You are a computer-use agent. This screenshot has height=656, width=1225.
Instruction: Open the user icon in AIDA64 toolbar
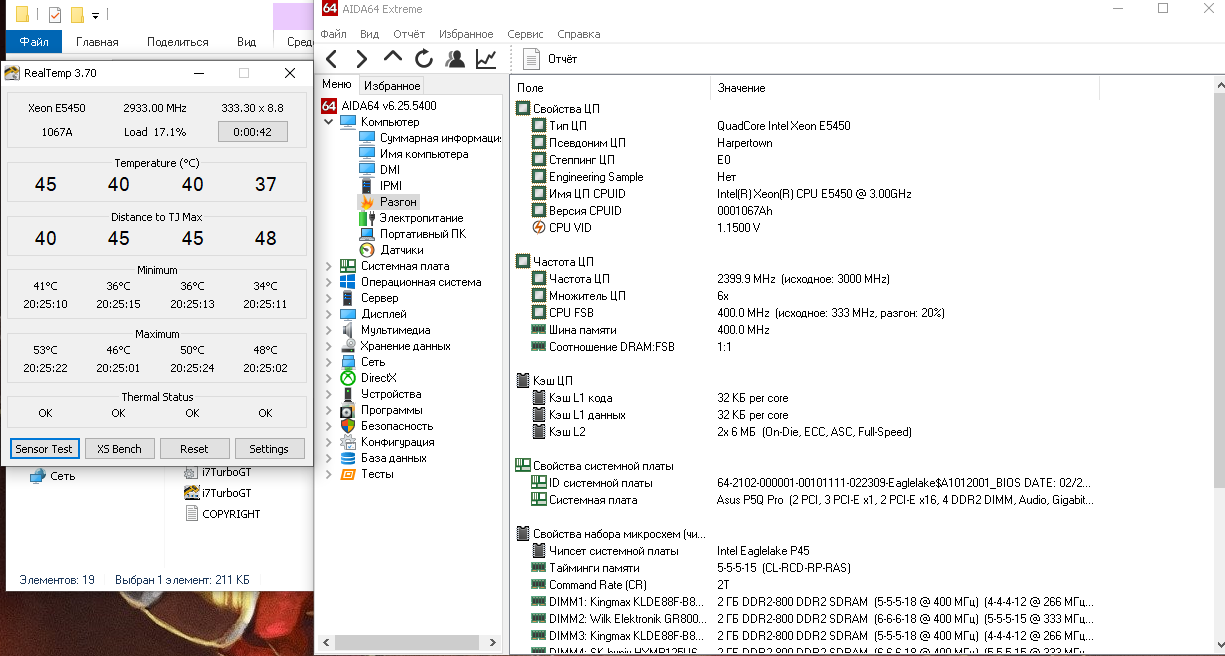455,59
